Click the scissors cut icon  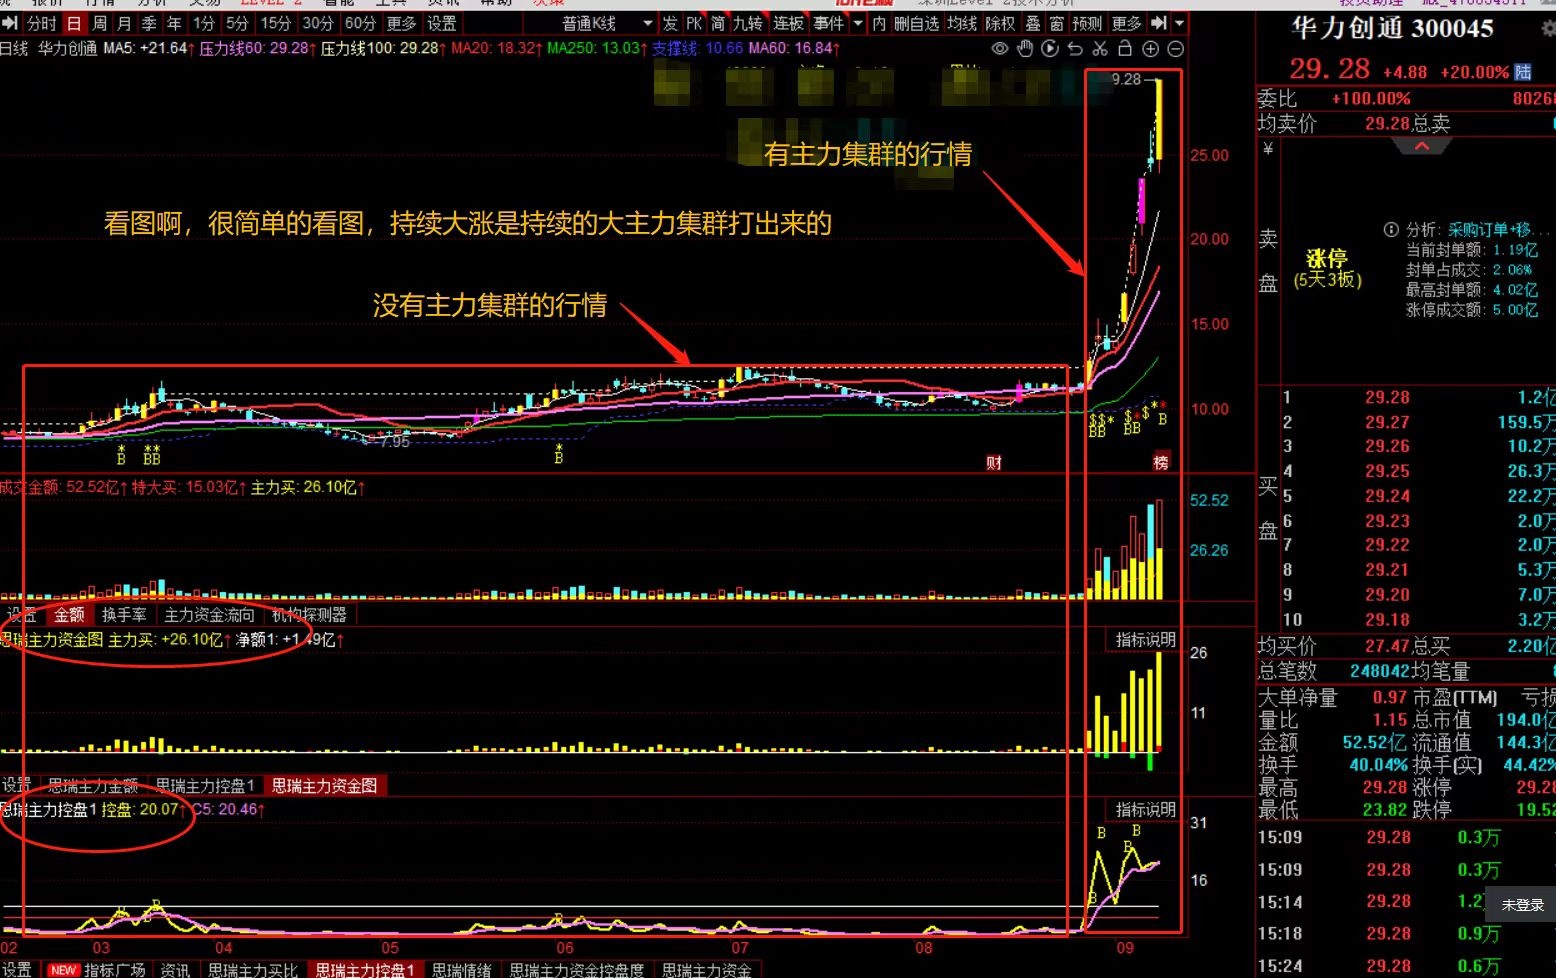pos(1102,48)
